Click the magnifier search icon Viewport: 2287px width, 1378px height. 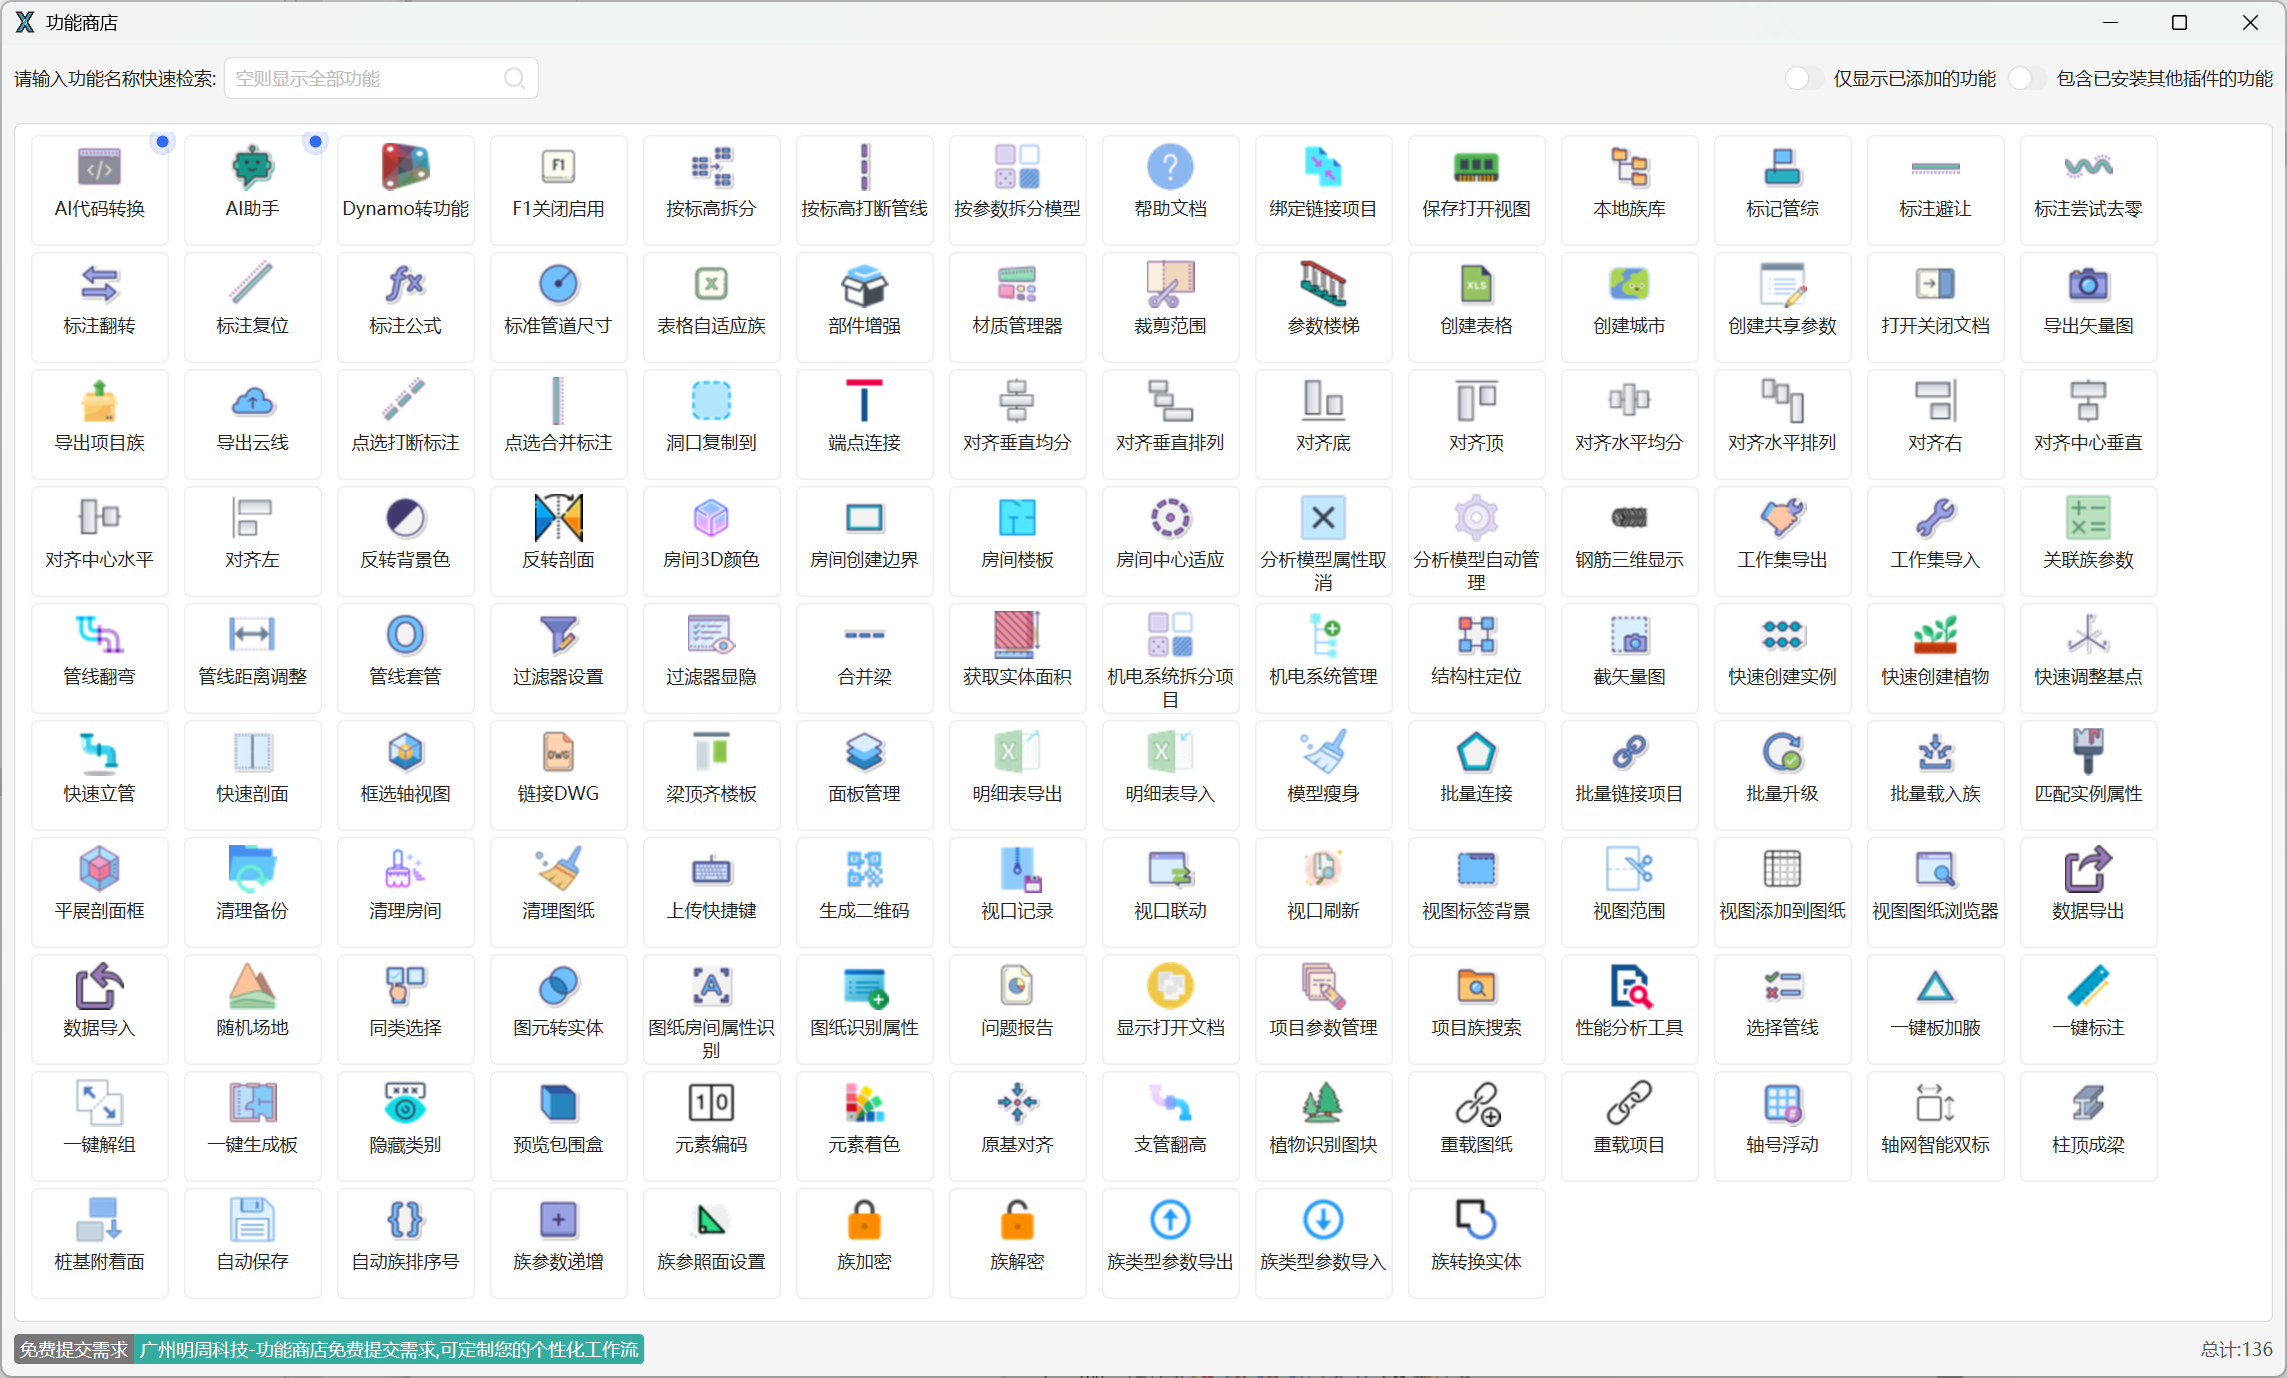coord(514,78)
